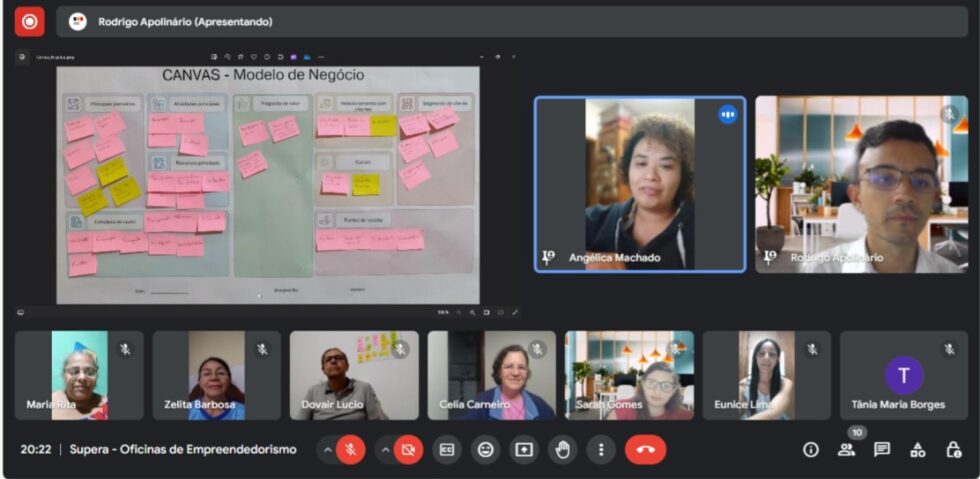Unmute the microphone button
This screenshot has height=479, width=980.
350,450
